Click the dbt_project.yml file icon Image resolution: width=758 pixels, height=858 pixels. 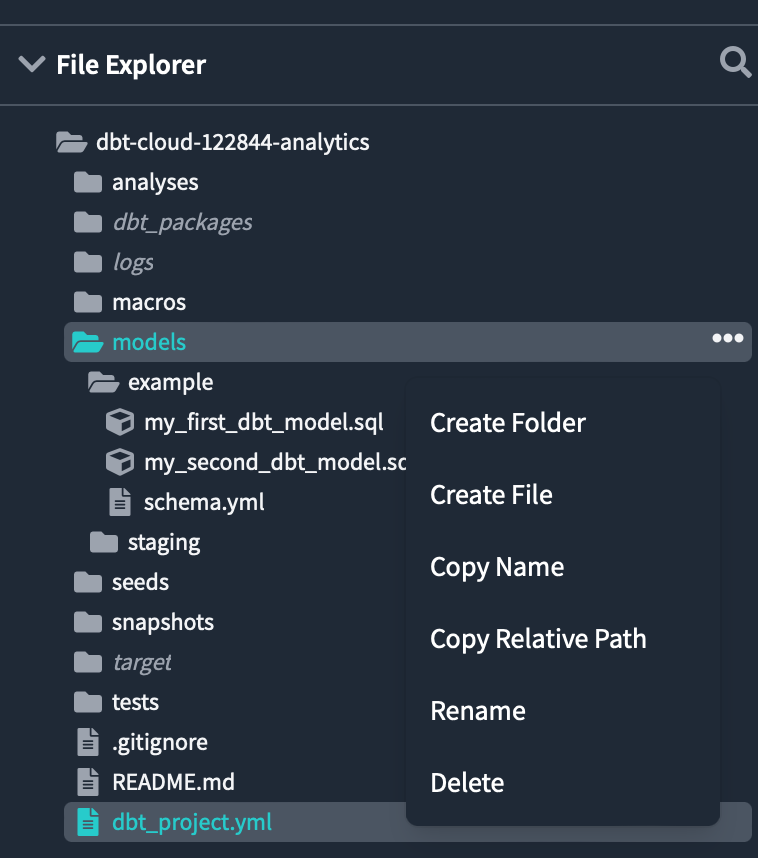pyautogui.click(x=89, y=823)
